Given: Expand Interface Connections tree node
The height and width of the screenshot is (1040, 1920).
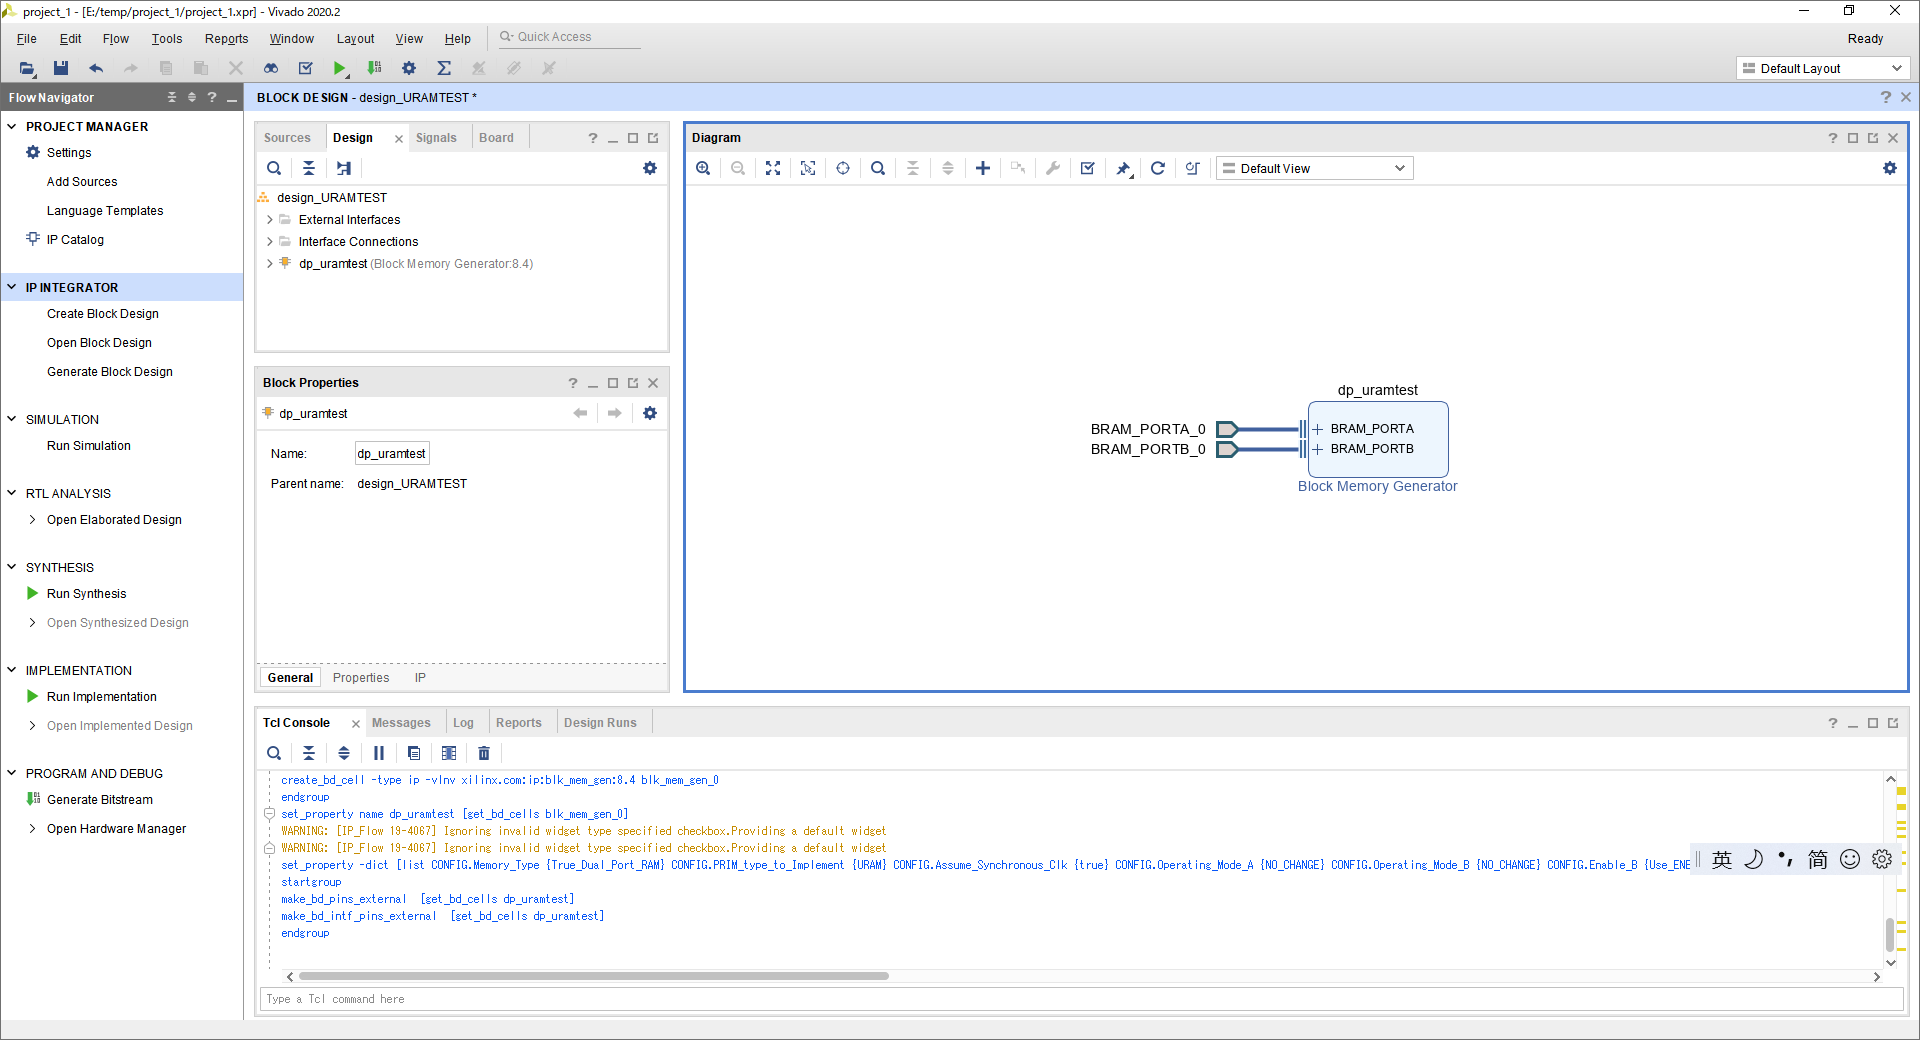Looking at the screenshot, I should click(270, 242).
